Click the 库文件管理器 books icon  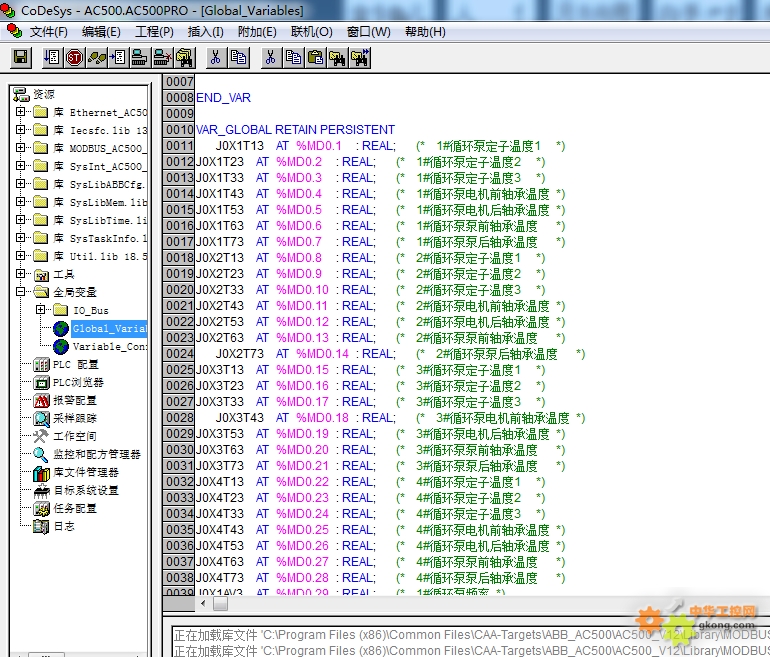tap(41, 472)
